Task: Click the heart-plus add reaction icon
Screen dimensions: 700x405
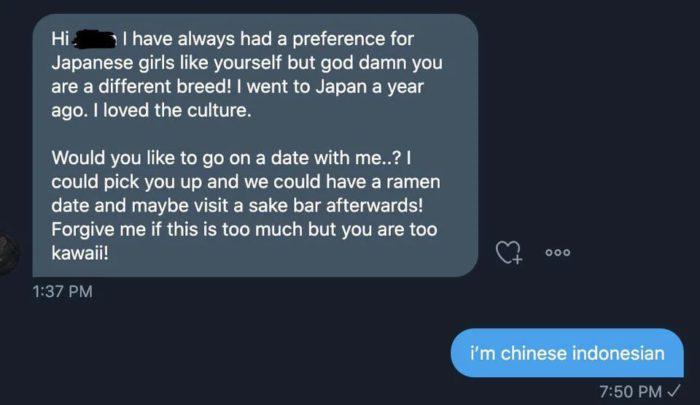Action: [x=510, y=253]
